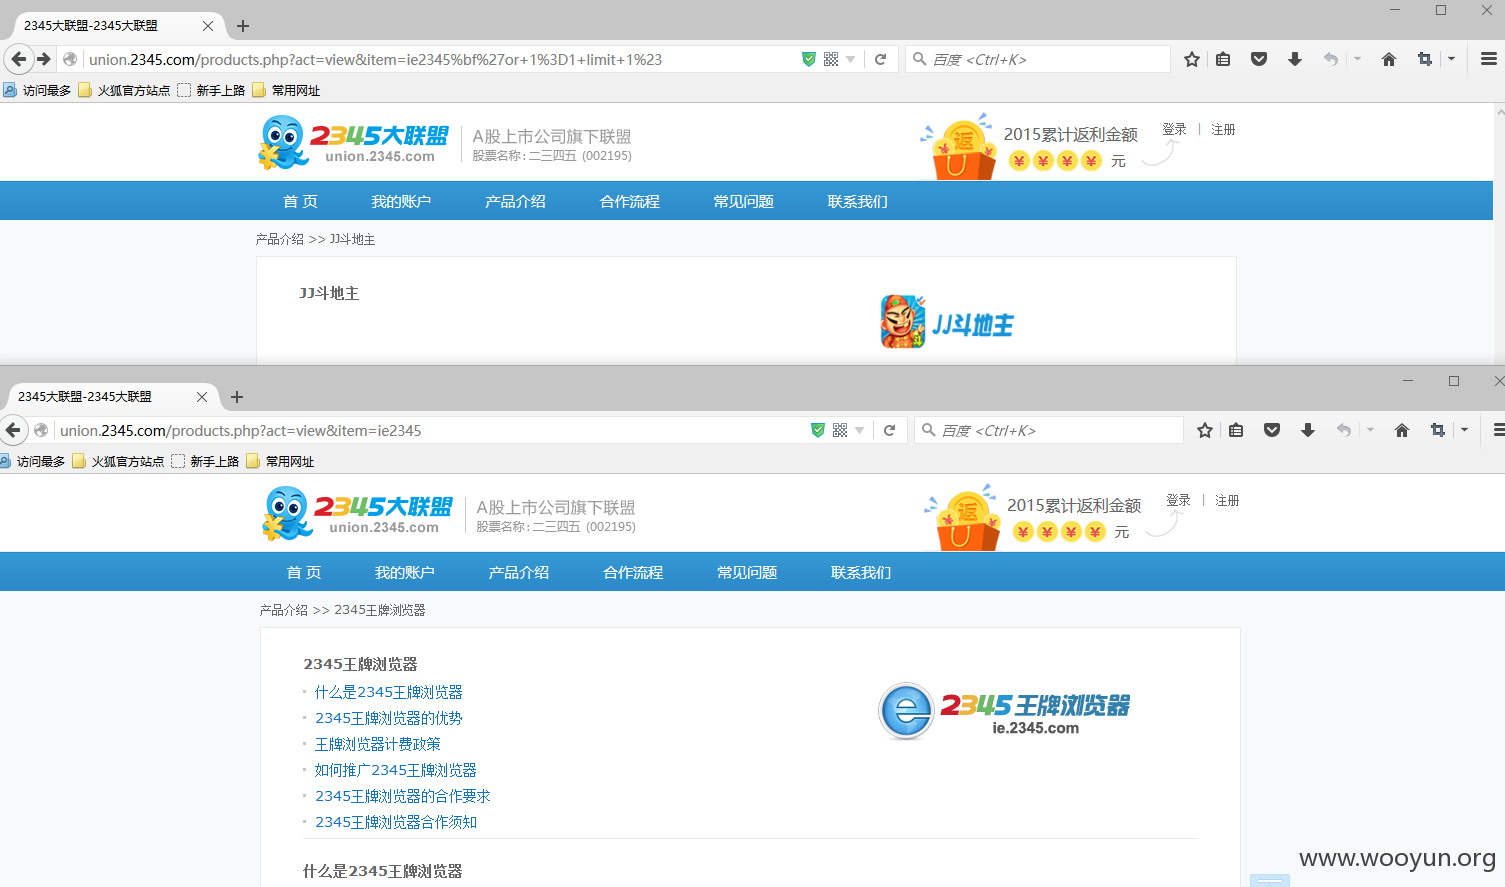Click 注册 link in the top window page
This screenshot has height=887, width=1505.
coord(1223,129)
